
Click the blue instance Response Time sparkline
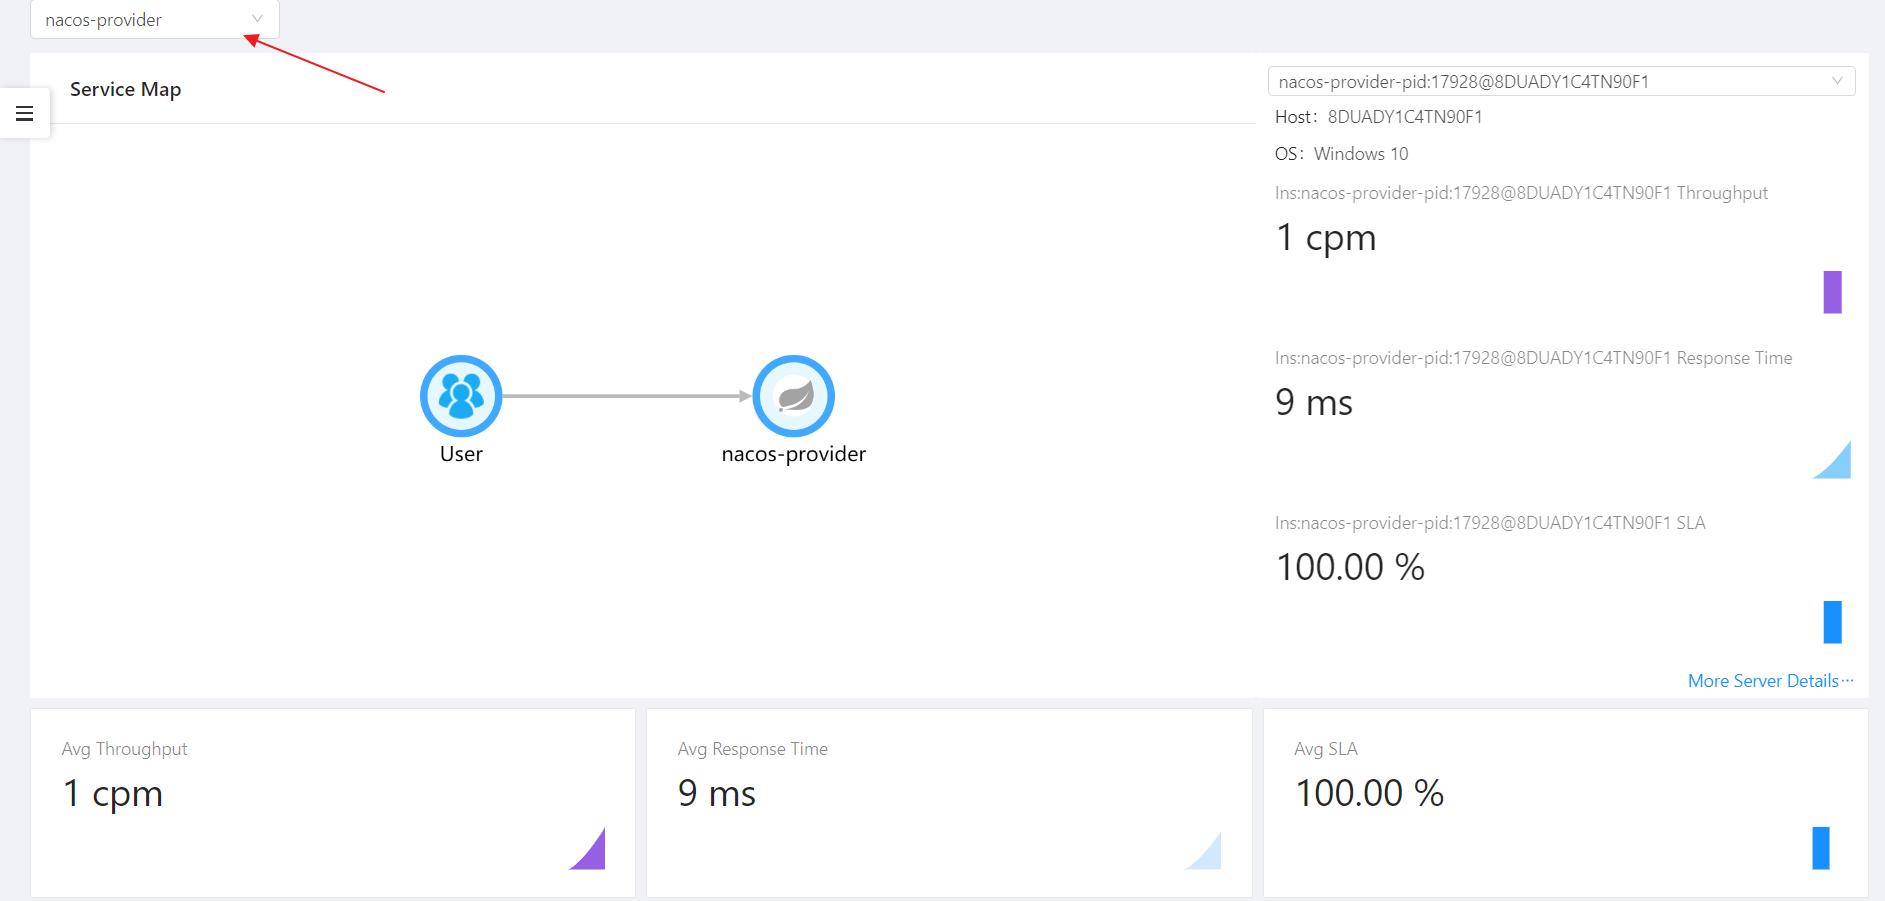coord(1833,461)
